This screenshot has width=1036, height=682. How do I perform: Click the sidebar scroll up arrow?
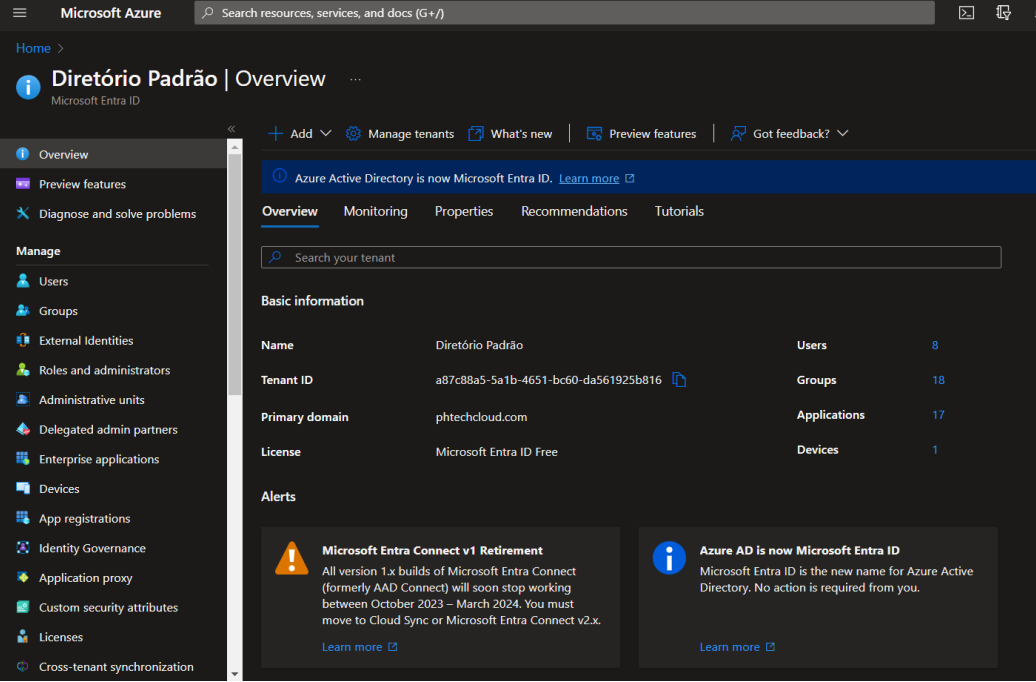235,147
